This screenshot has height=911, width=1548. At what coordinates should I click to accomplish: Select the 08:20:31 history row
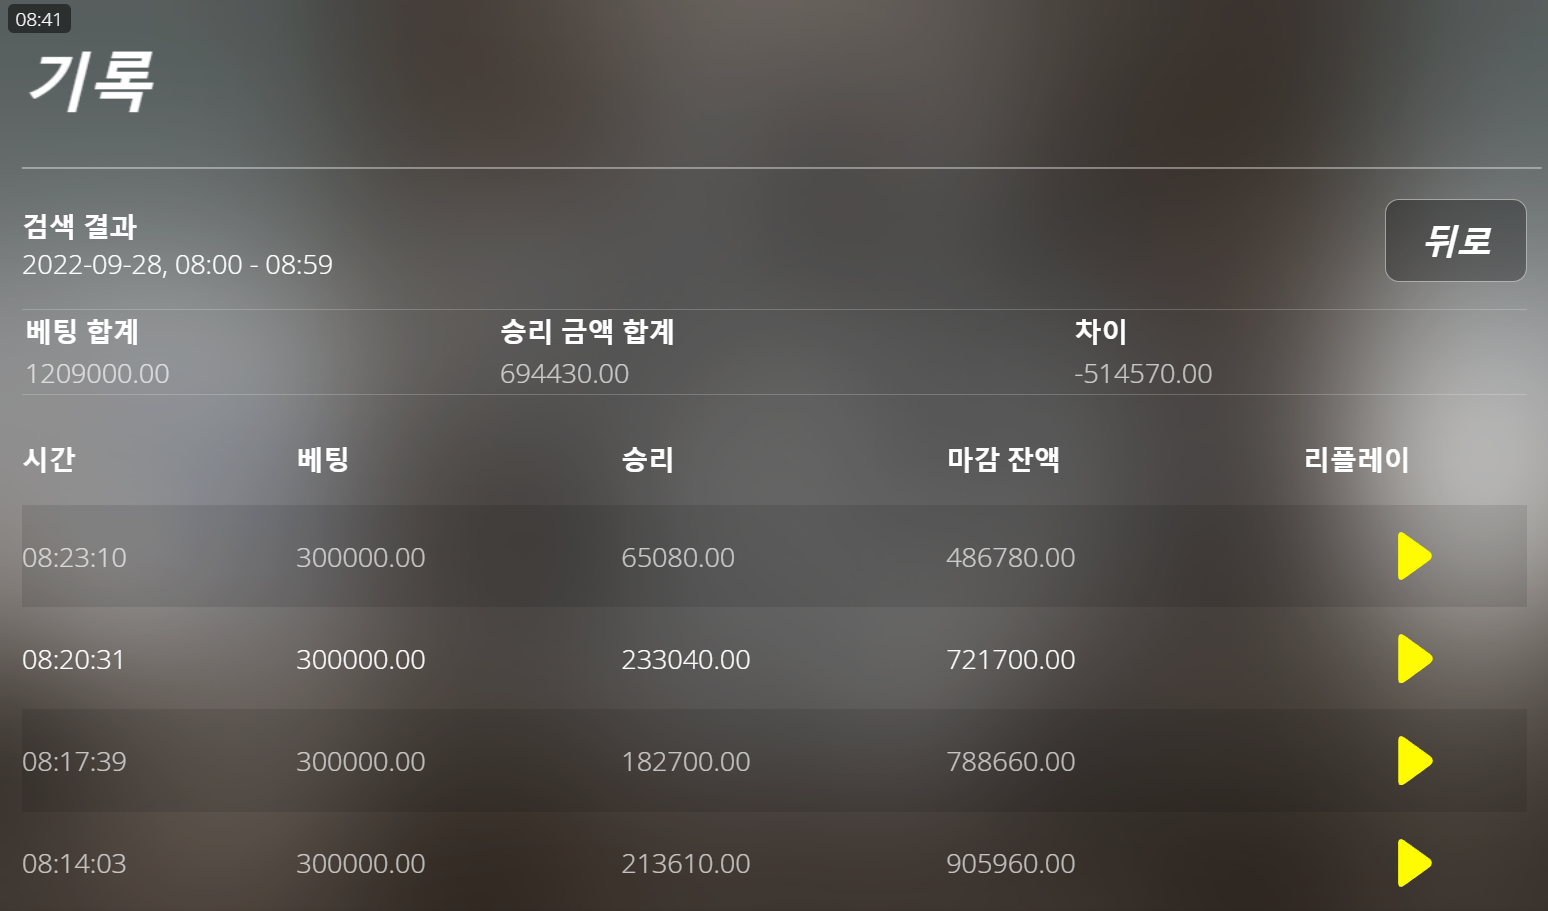tap(774, 659)
